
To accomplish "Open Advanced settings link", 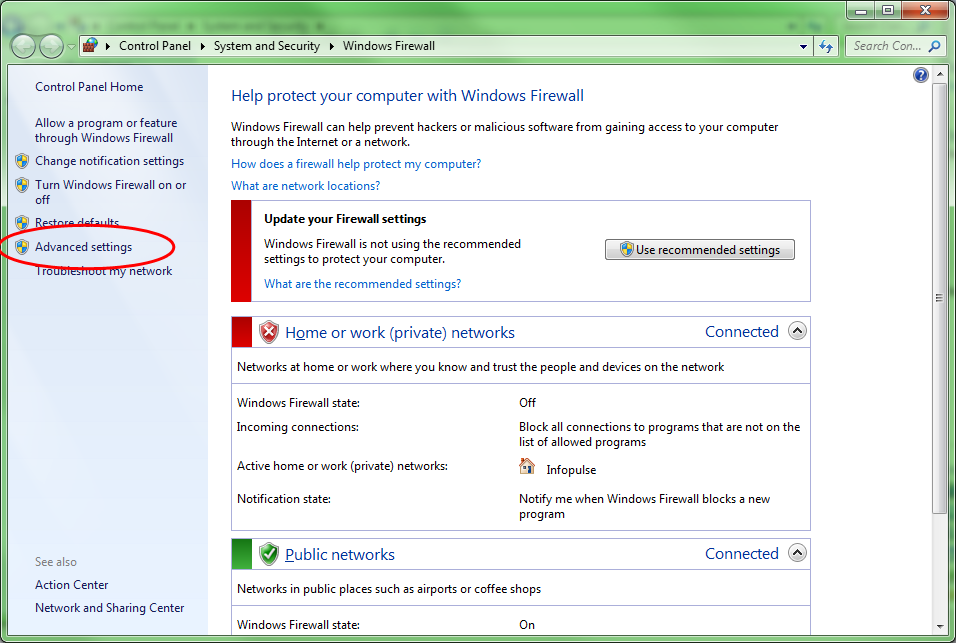I will tap(84, 247).
